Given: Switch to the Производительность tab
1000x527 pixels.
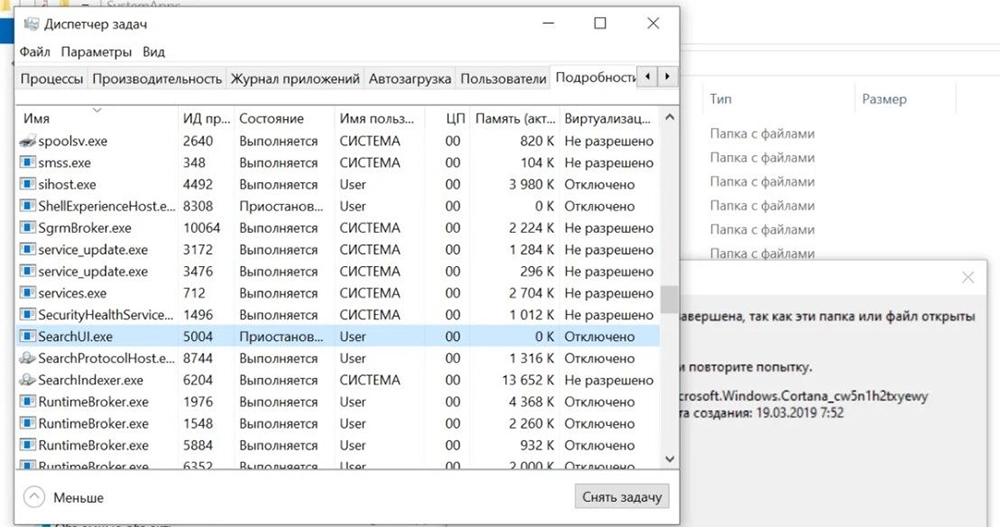Looking at the screenshot, I should pos(156,78).
